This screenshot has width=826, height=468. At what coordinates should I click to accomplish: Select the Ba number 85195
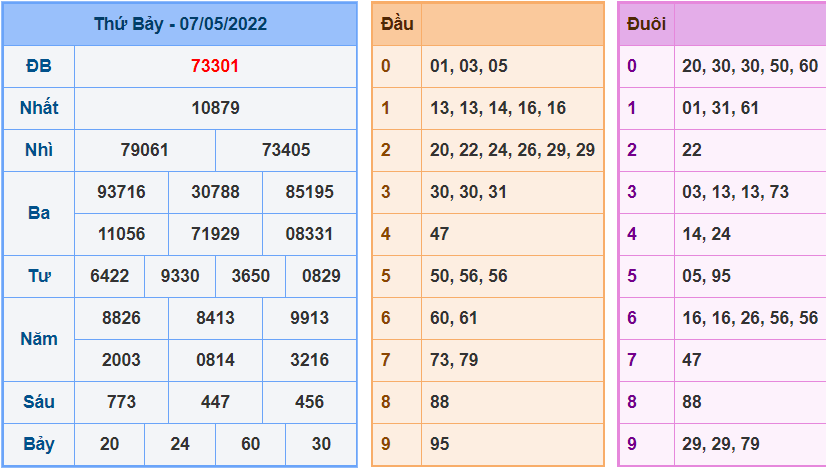coord(309,192)
